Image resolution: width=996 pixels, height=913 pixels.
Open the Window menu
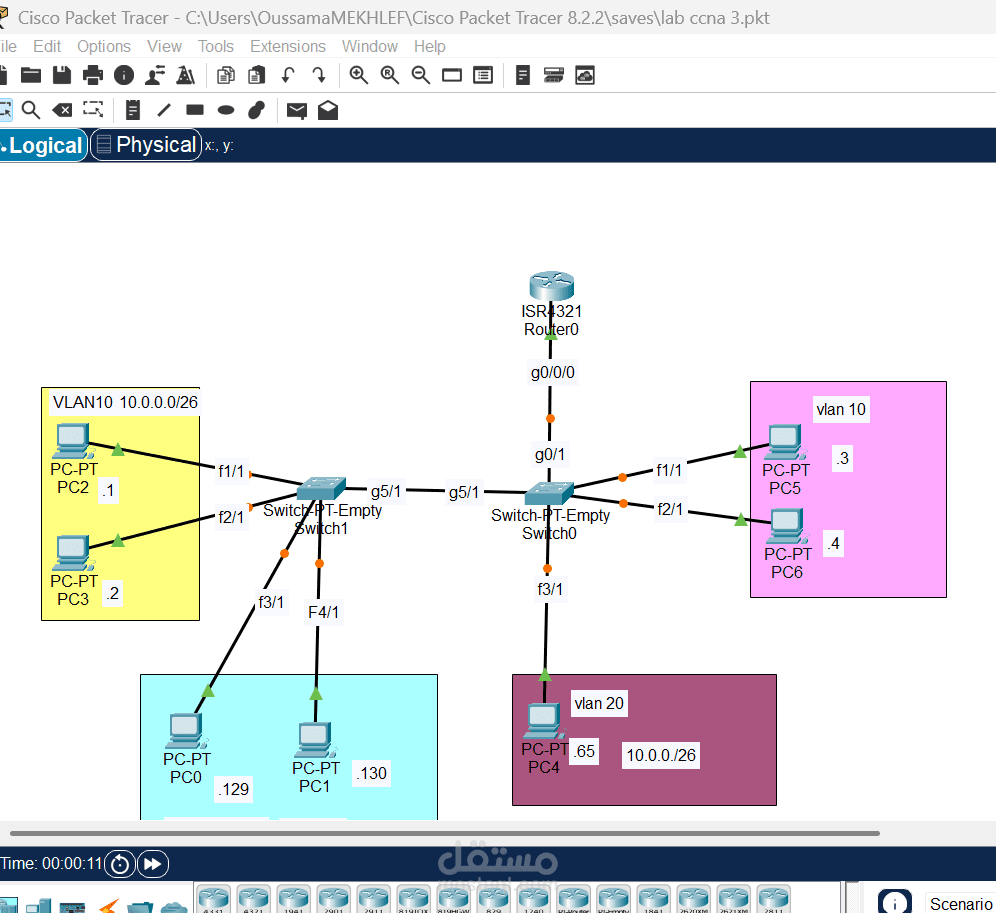click(x=370, y=46)
